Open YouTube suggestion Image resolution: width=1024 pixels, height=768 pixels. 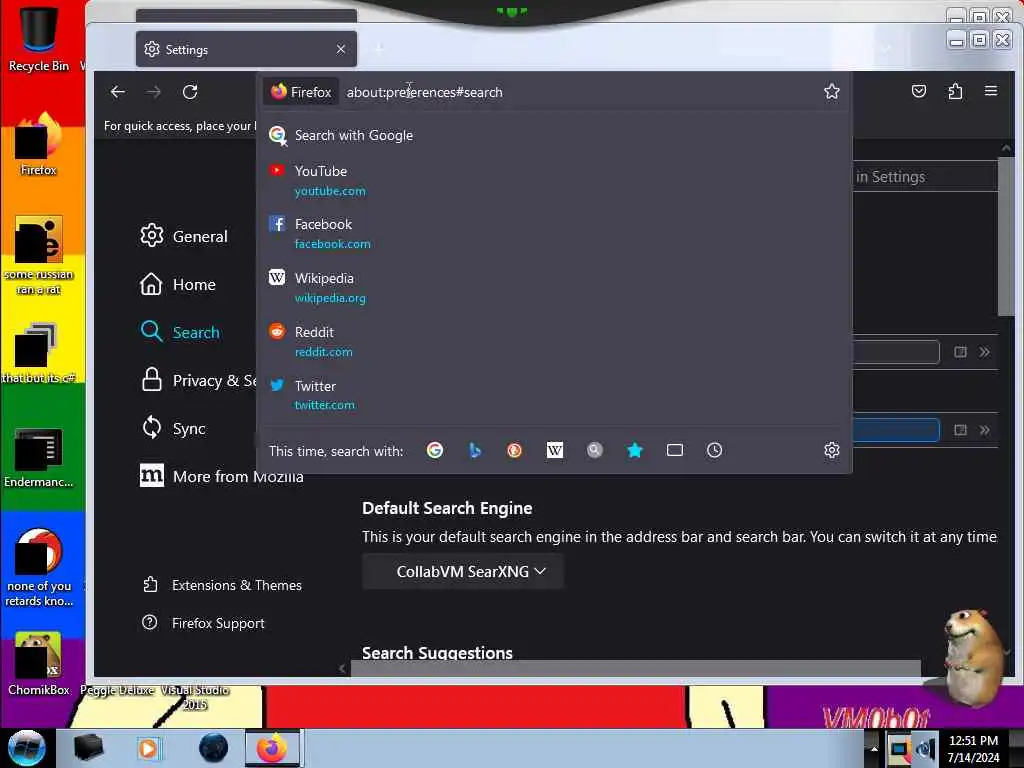[x=555, y=180]
